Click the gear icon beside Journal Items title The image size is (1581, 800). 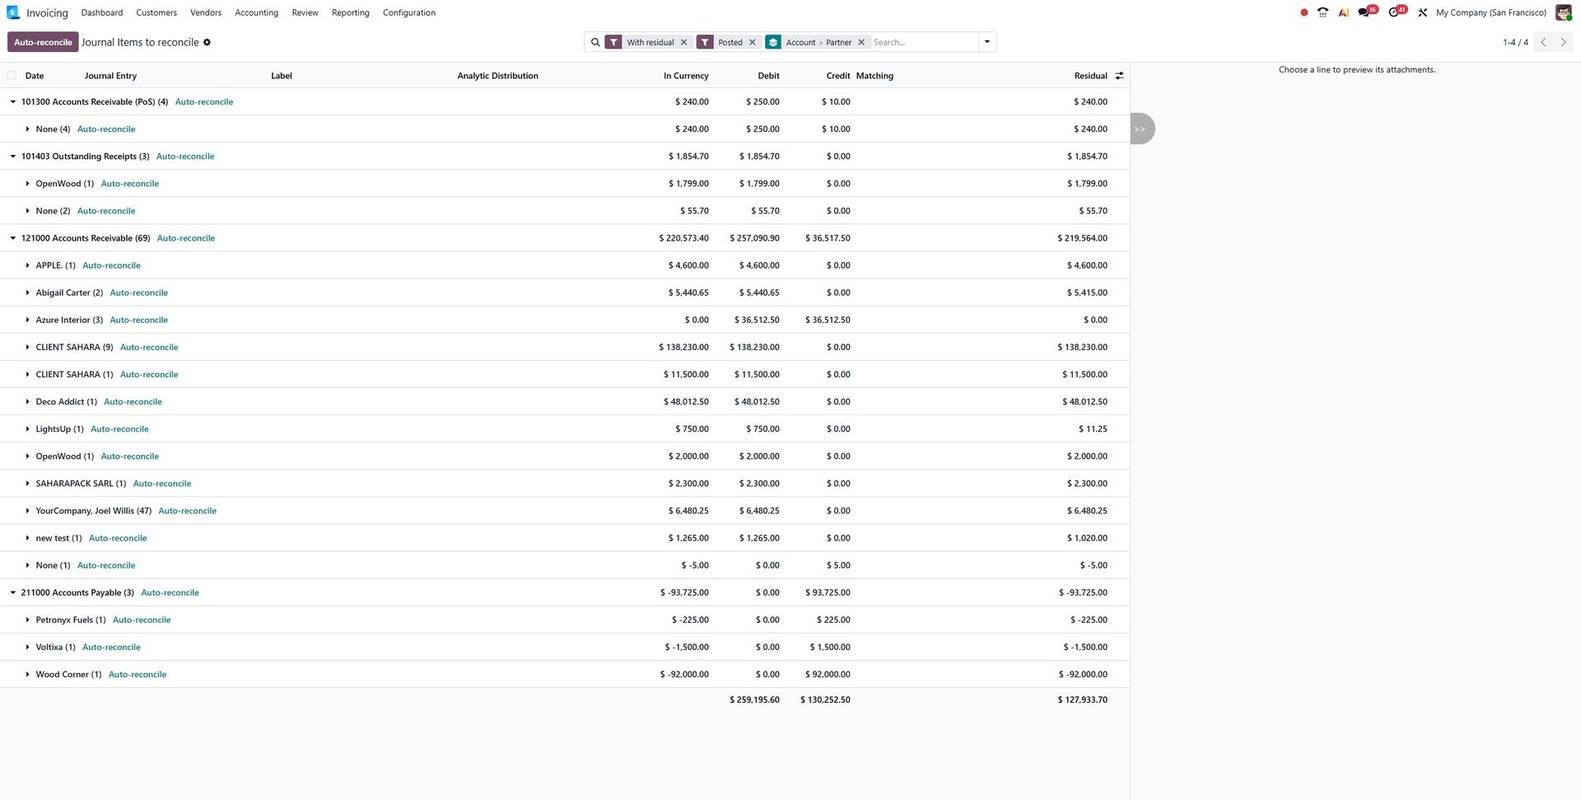coord(207,43)
